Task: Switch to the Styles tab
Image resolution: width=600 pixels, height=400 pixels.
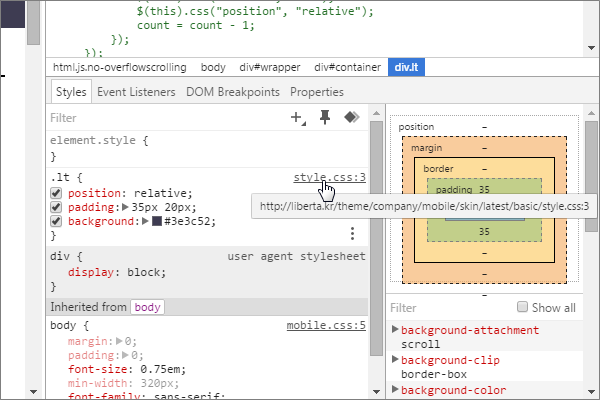Action: click(71, 92)
